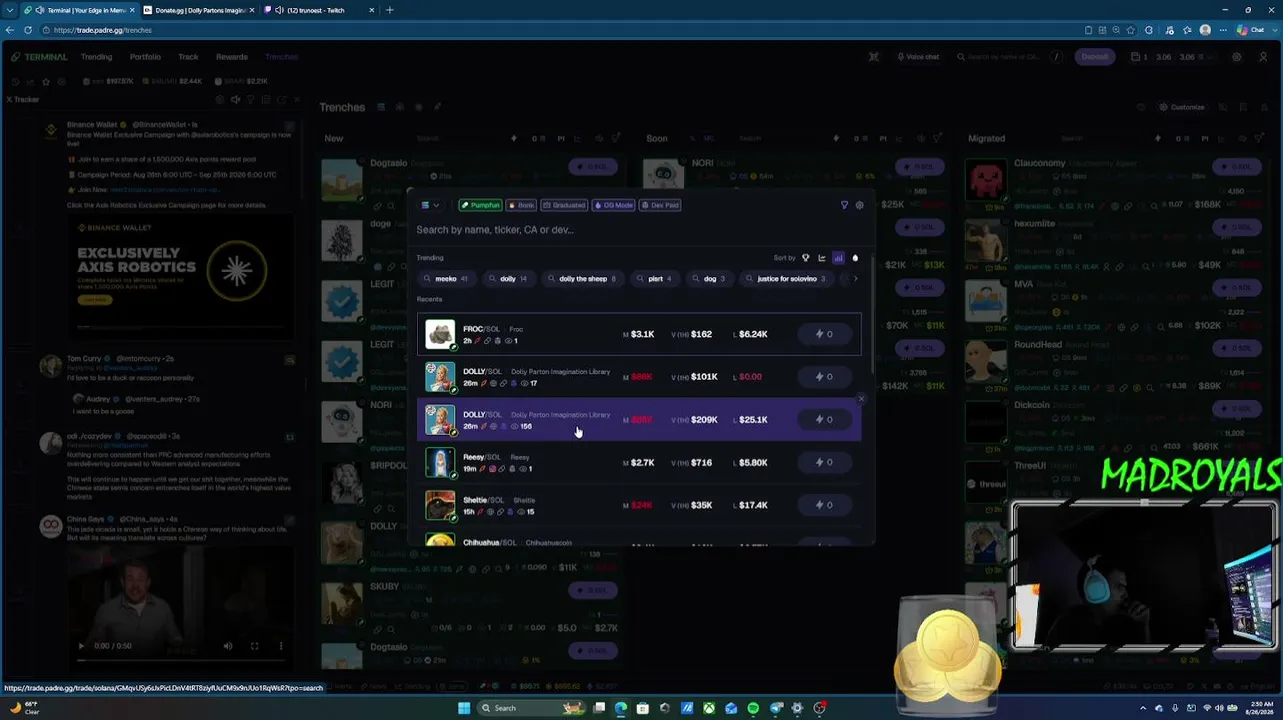Sort results by line chart icon
Image resolution: width=1283 pixels, height=720 pixels.
pos(822,258)
